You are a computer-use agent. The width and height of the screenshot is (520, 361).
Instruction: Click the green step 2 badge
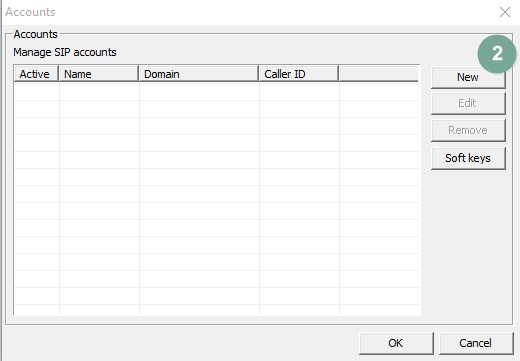(x=497, y=54)
